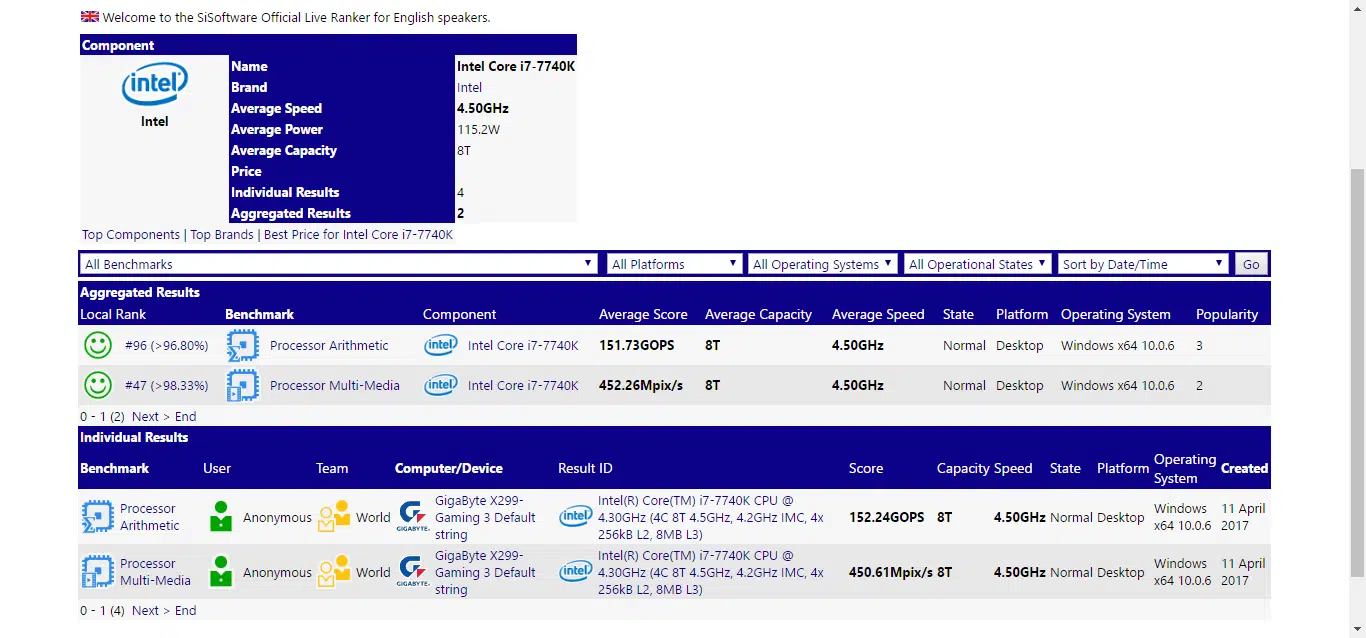Click the green smiley for rank #96

pyautogui.click(x=98, y=346)
